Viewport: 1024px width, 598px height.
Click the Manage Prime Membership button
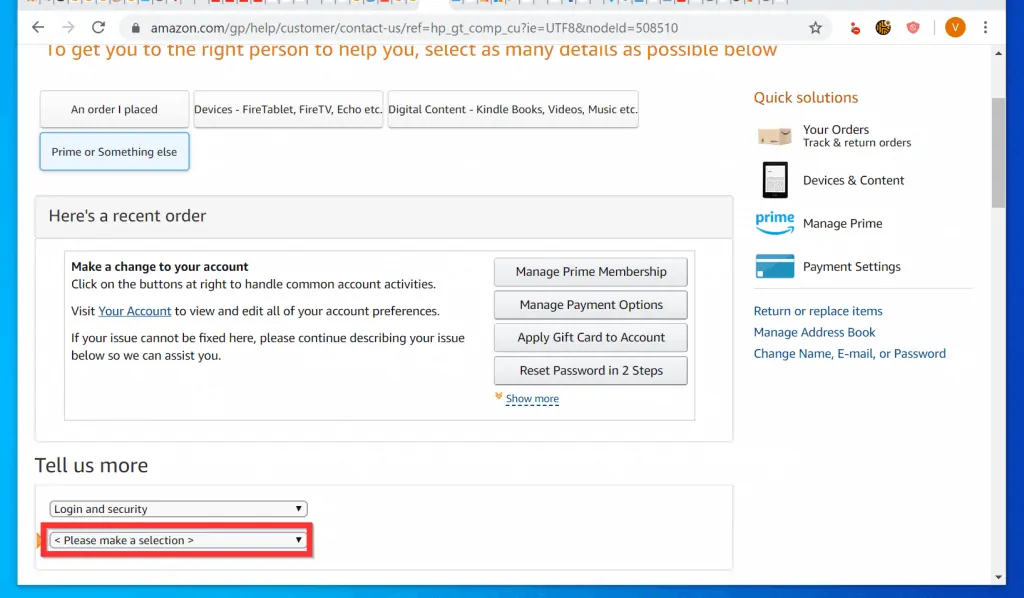(x=590, y=271)
